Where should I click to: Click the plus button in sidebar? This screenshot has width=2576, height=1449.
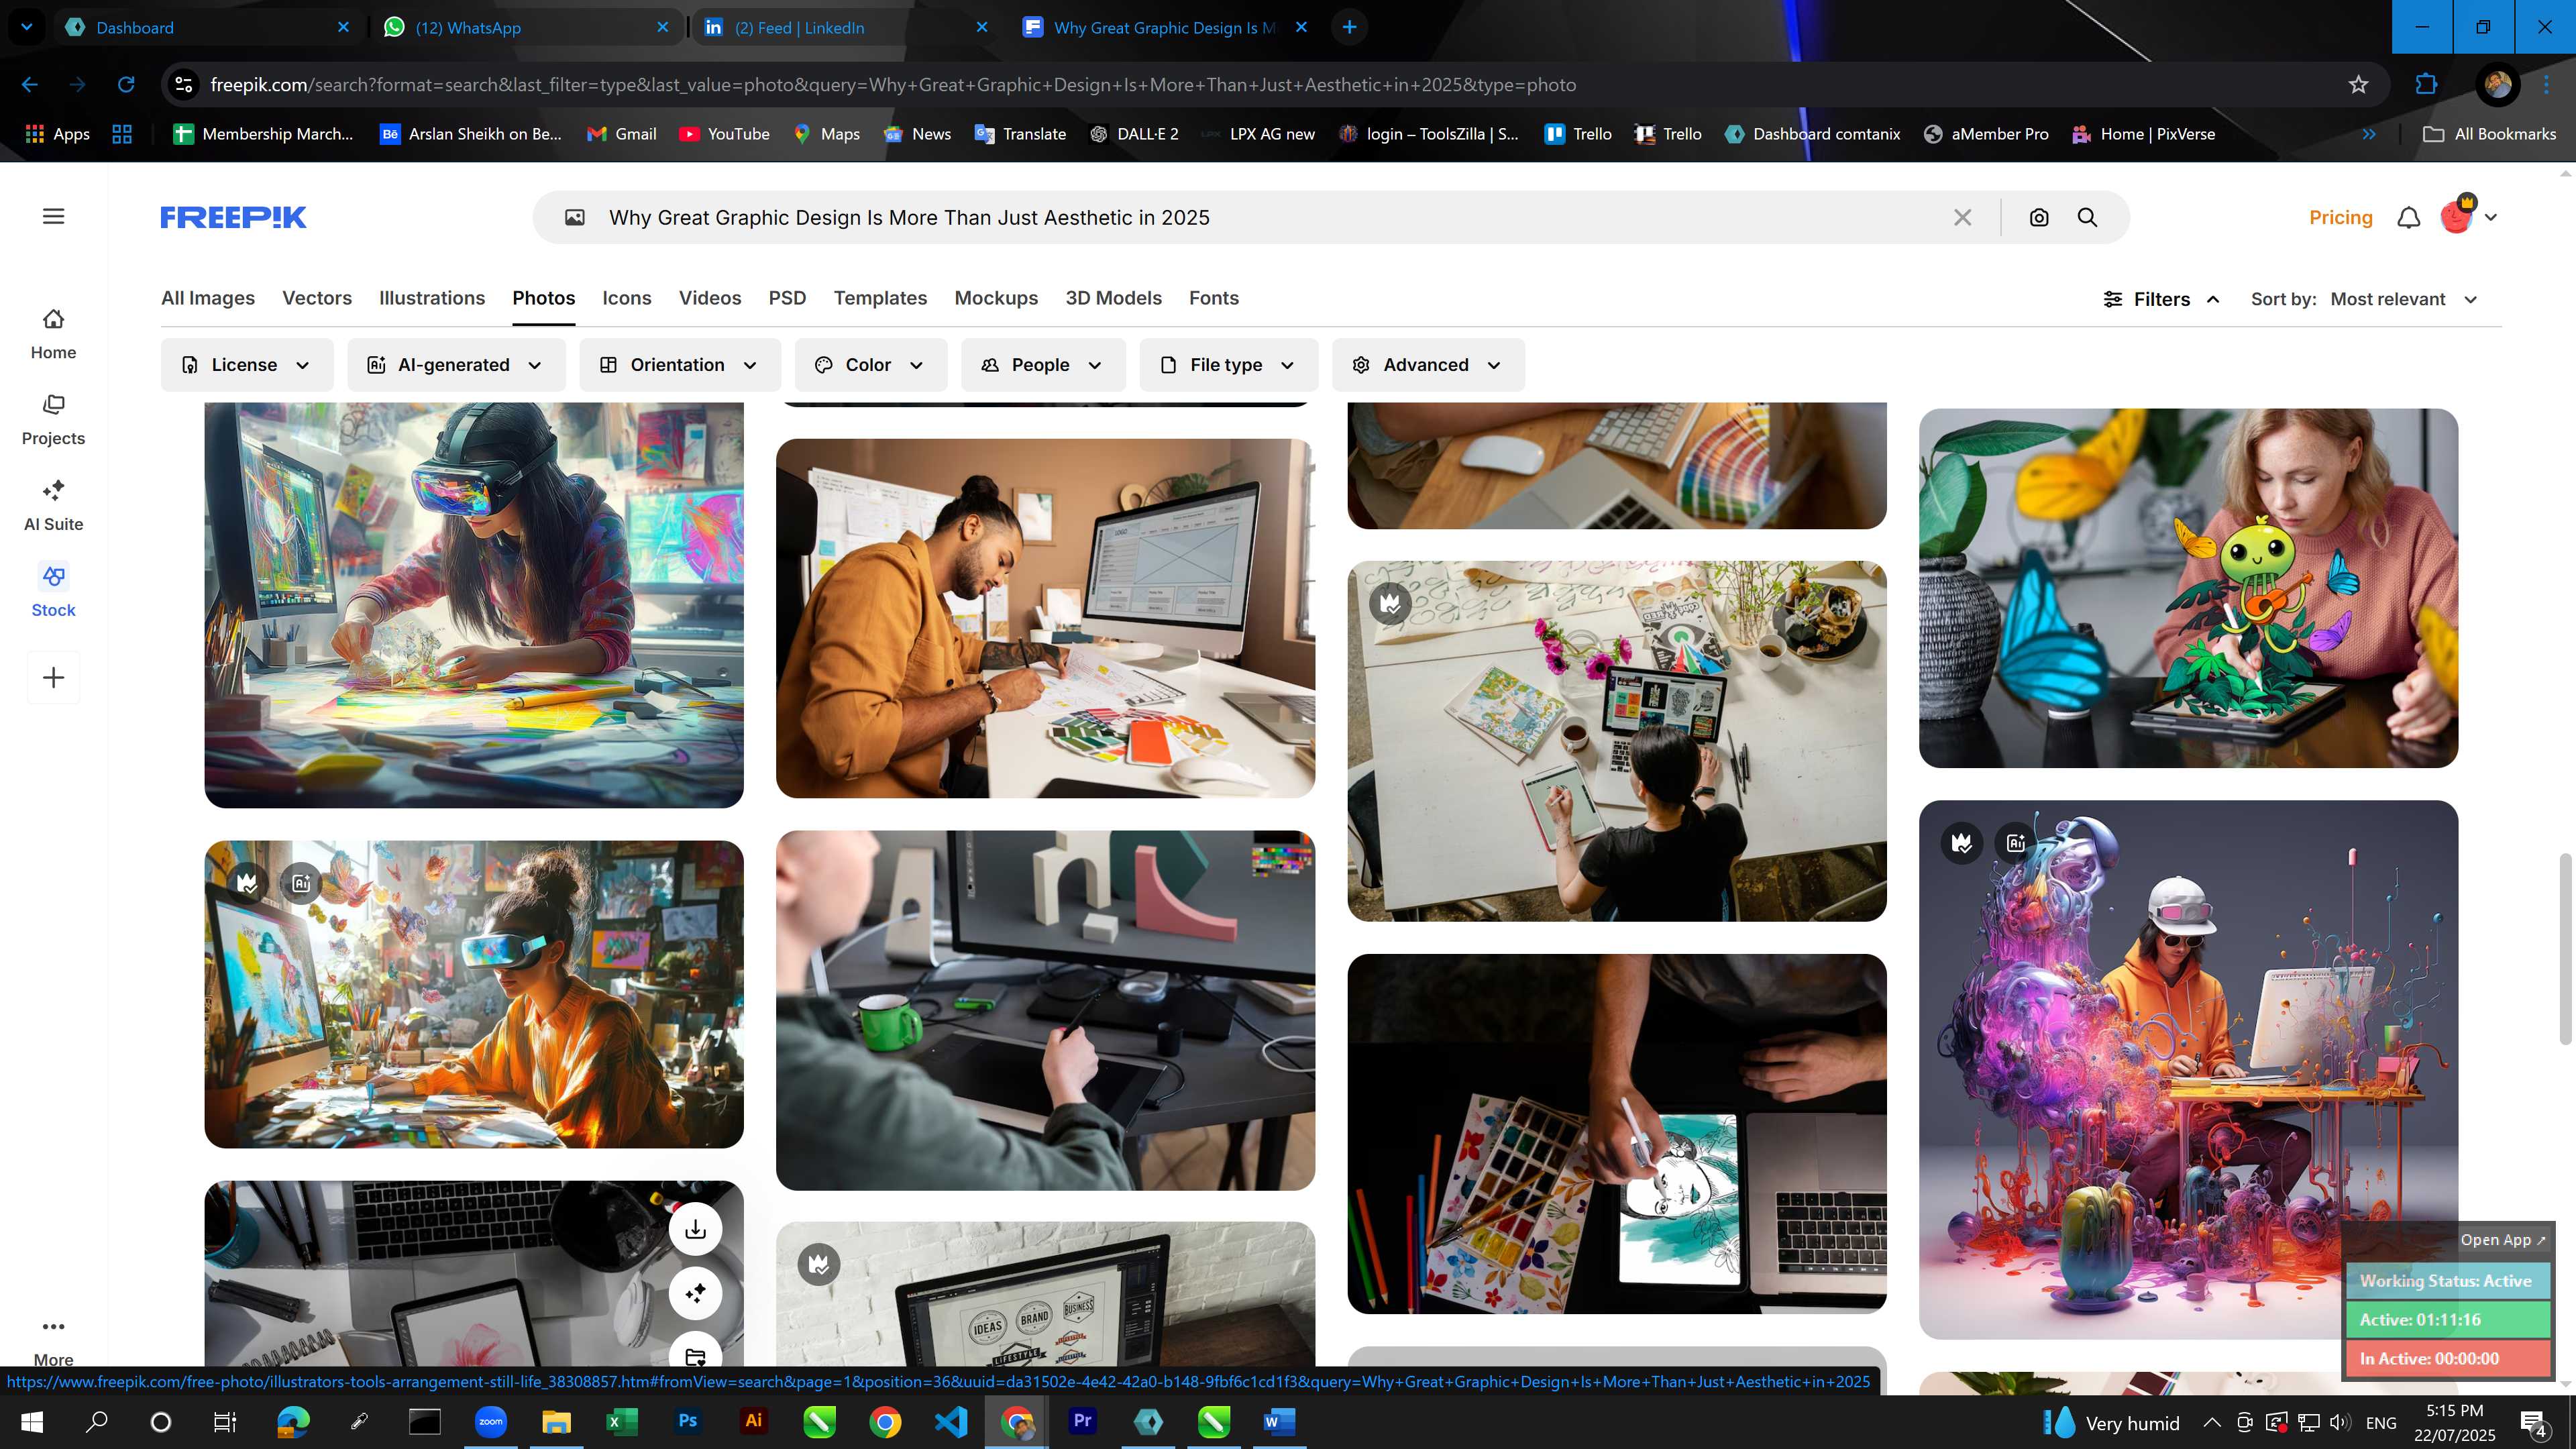tap(54, 678)
